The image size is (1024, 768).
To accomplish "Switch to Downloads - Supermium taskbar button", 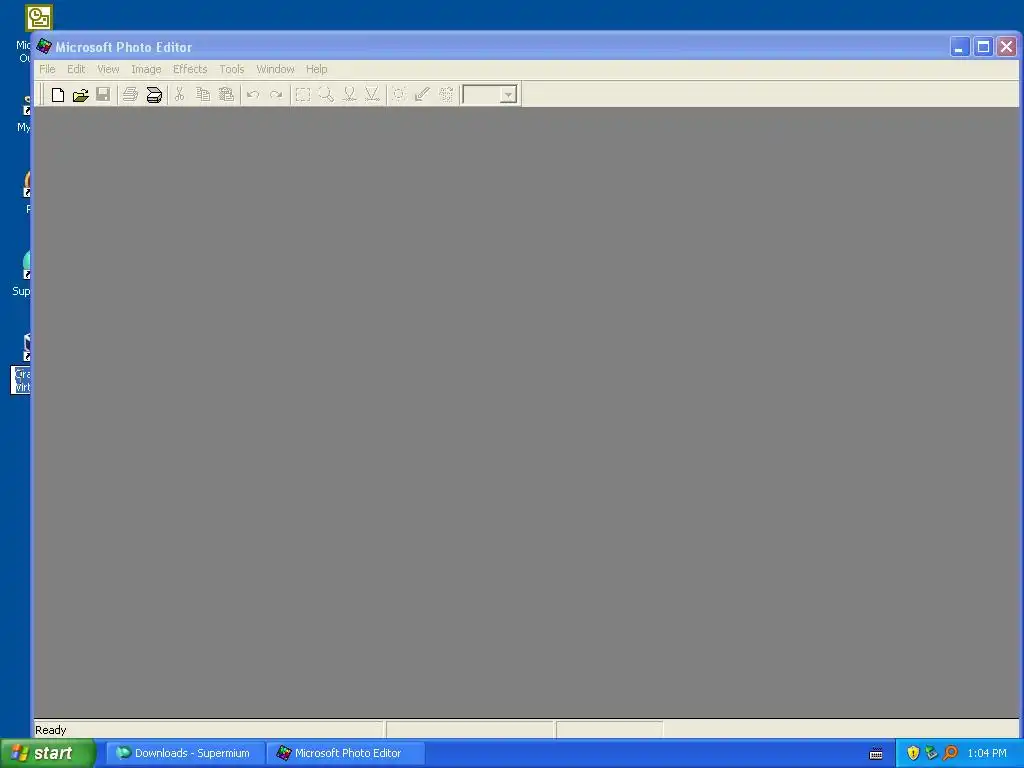I will click(x=185, y=753).
